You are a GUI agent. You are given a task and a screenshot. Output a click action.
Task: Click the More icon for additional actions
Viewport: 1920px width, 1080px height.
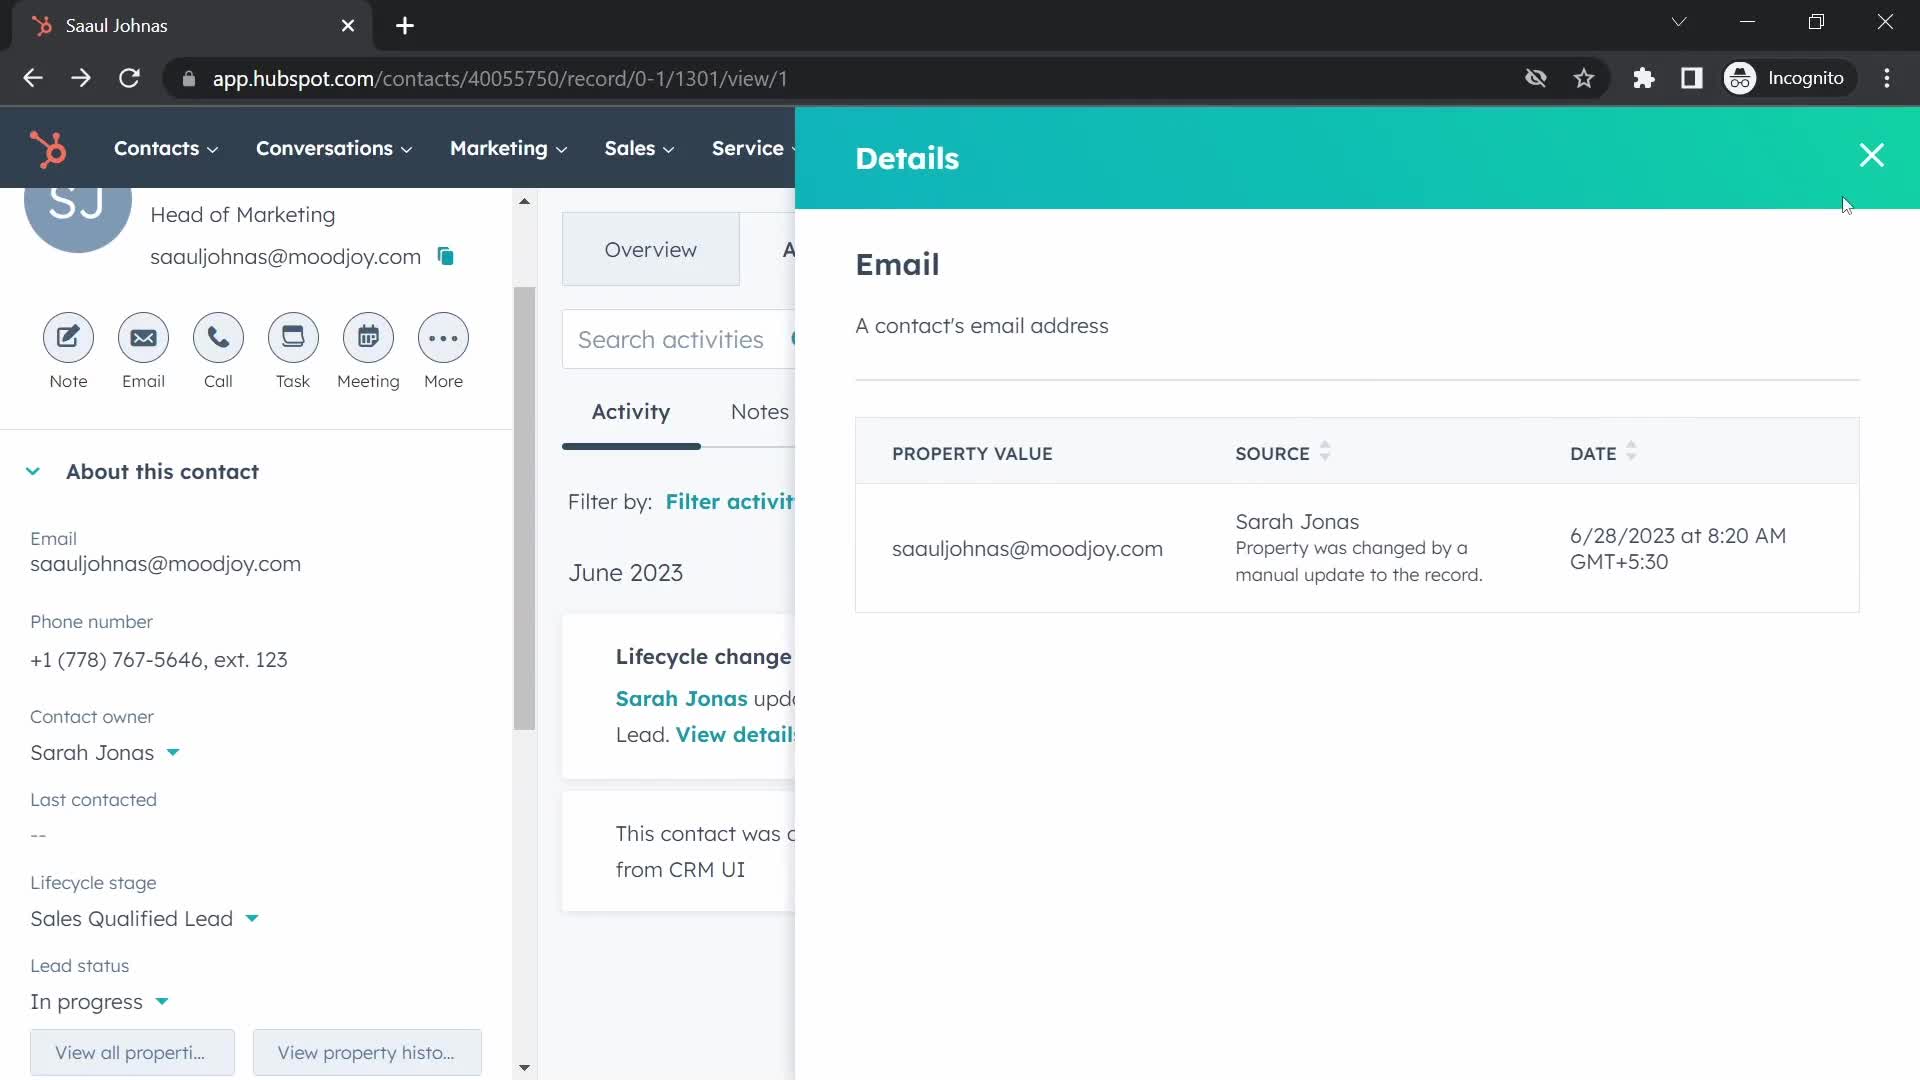tap(443, 338)
